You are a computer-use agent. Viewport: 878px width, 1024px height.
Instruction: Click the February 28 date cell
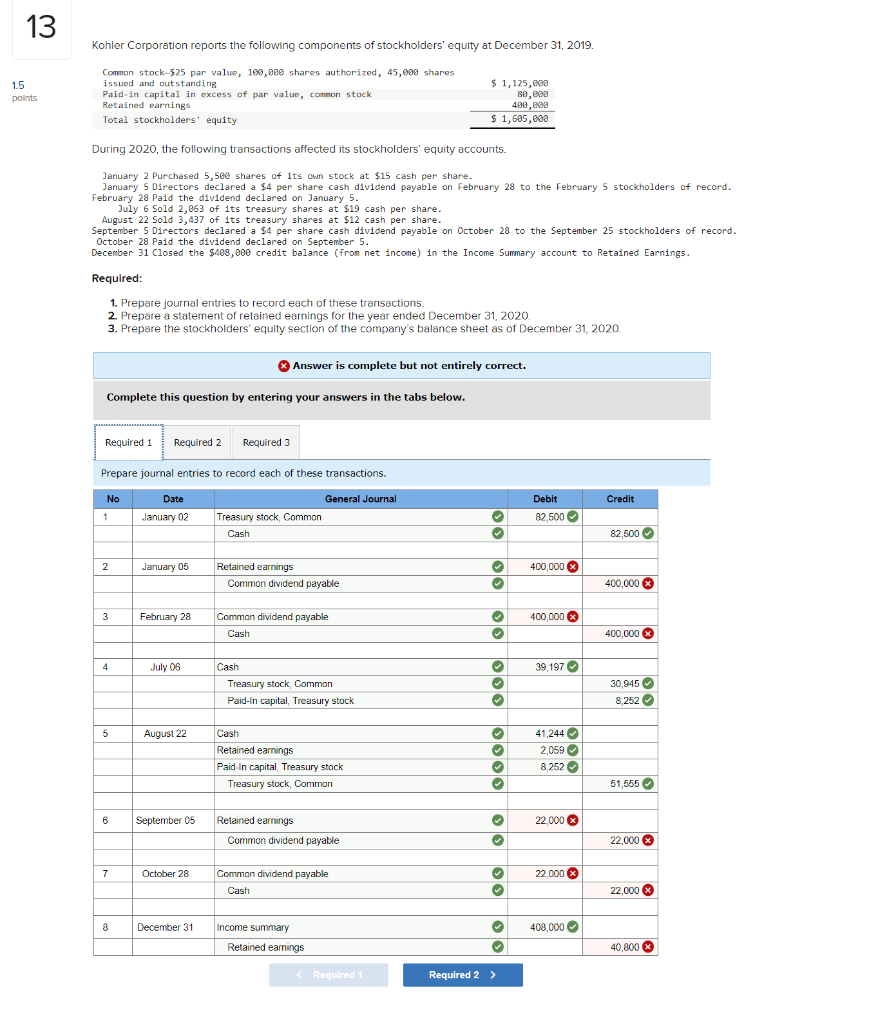(173, 616)
